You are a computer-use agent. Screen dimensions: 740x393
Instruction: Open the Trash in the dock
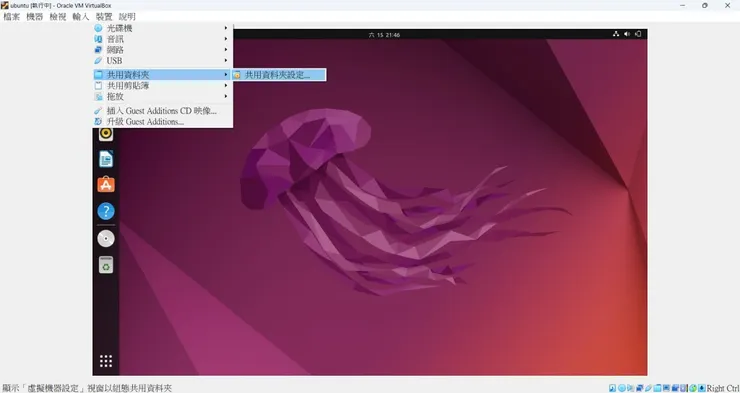point(106,265)
